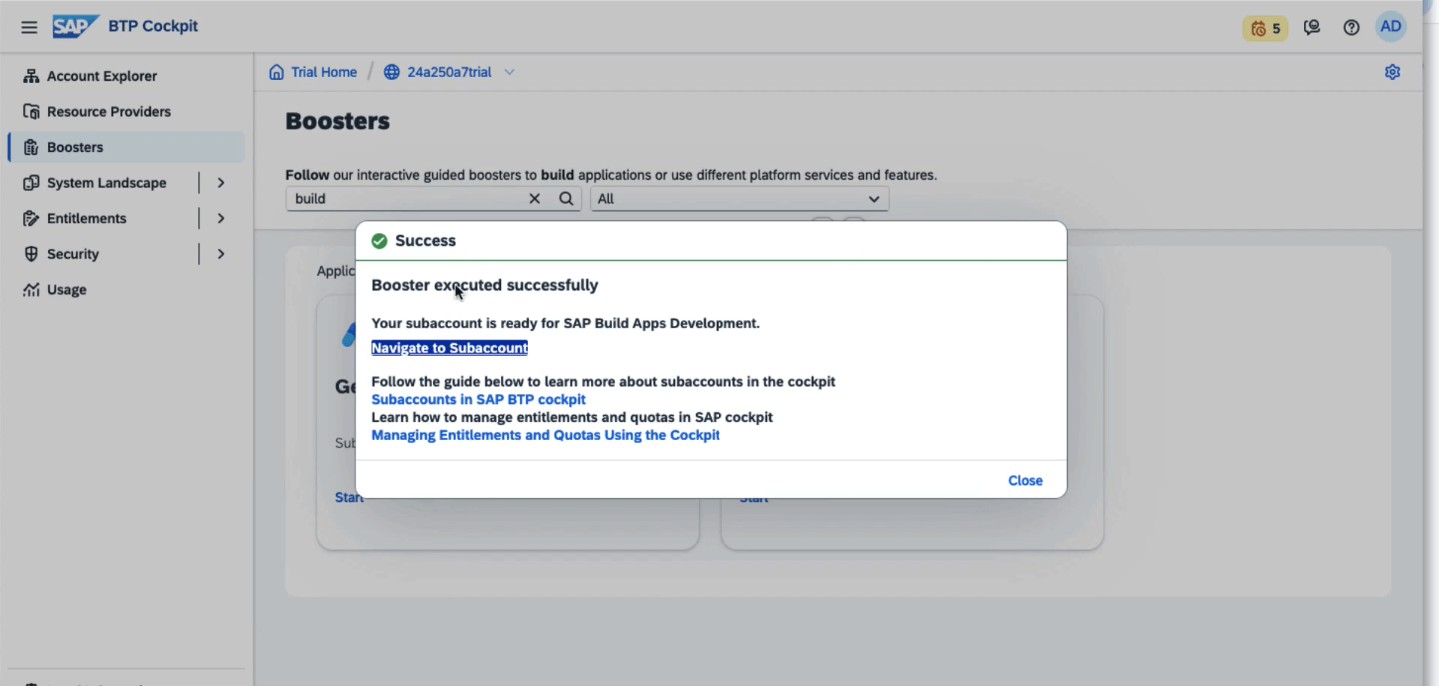Open the Entitlements section

87,218
